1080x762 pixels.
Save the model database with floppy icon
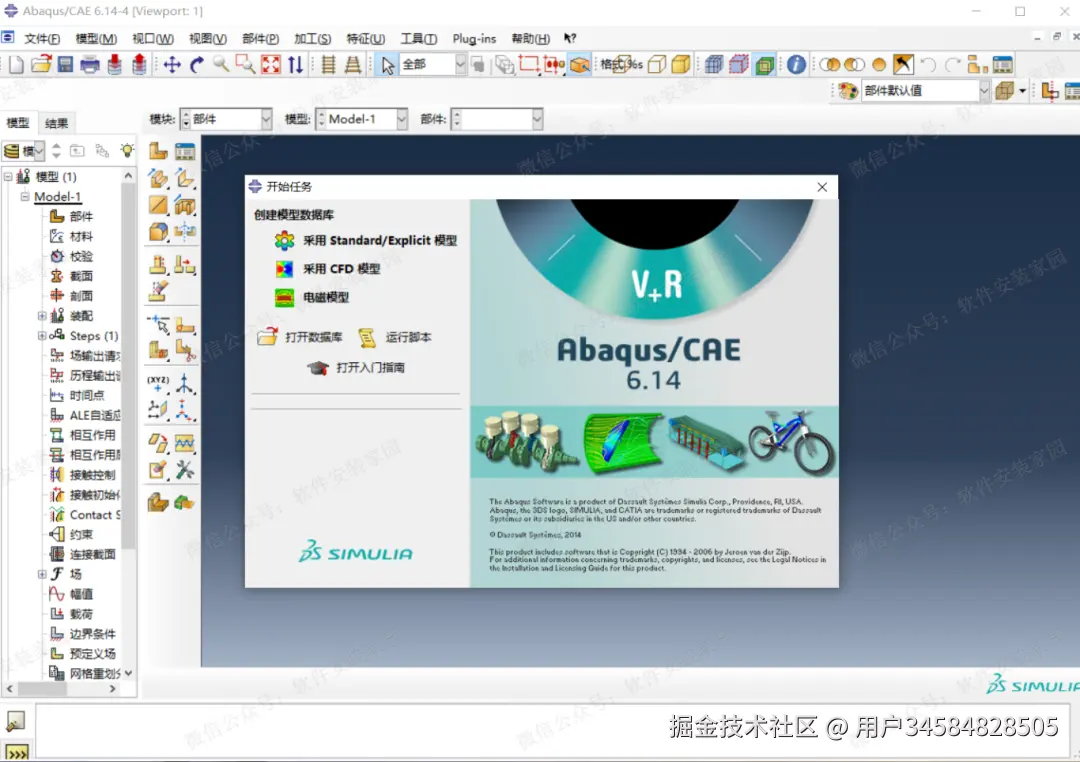tap(65, 65)
